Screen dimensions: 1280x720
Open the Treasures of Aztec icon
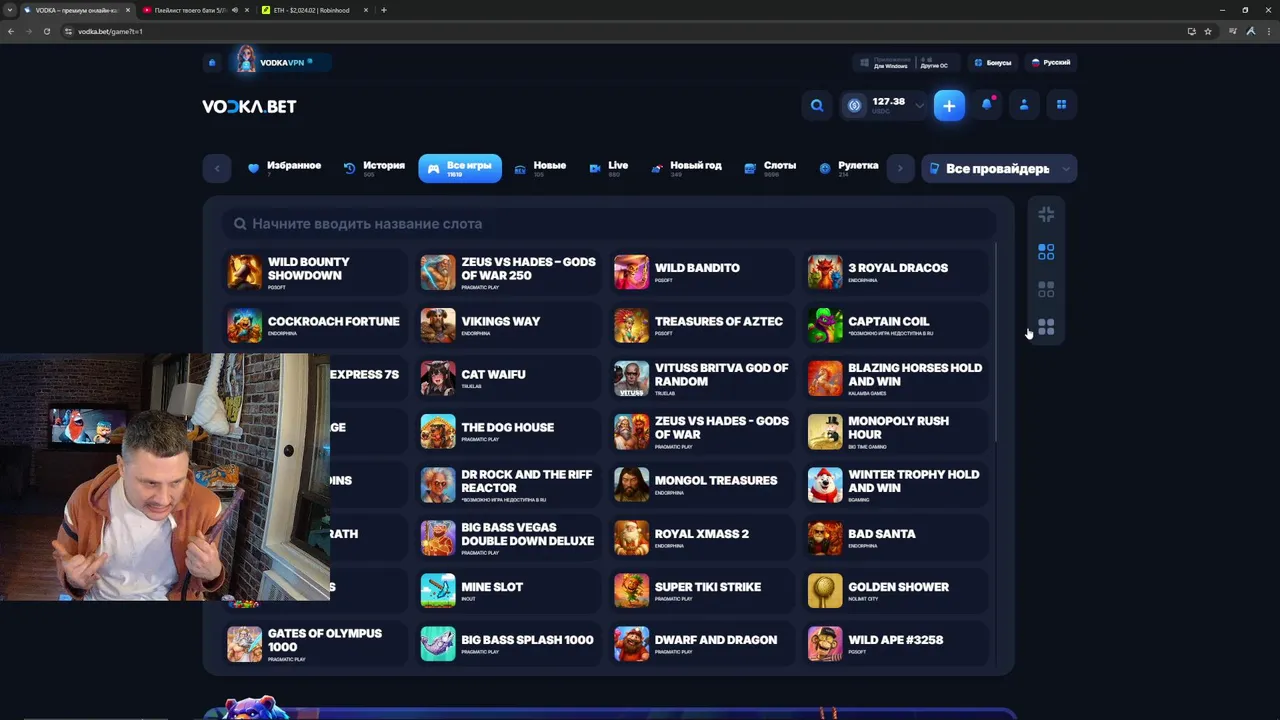tap(631, 325)
